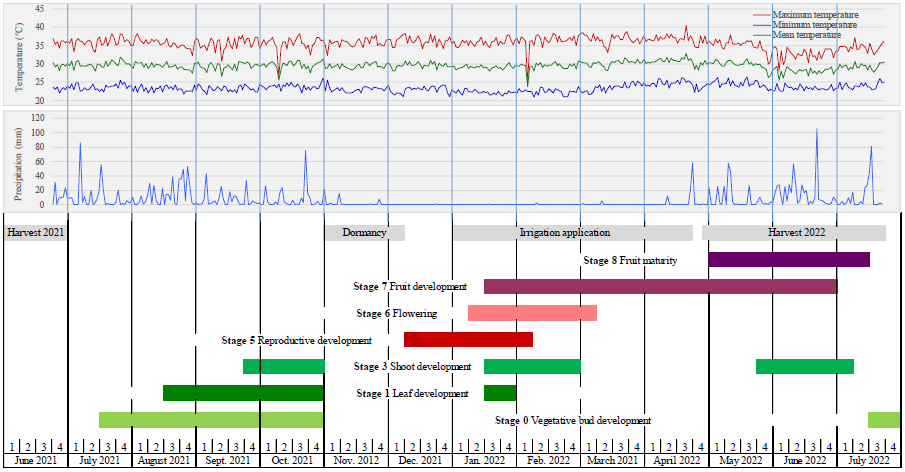This screenshot has width=905, height=472.
Task: Select the pink Stage 6 Flowering bar
Action: pyautogui.click(x=532, y=313)
